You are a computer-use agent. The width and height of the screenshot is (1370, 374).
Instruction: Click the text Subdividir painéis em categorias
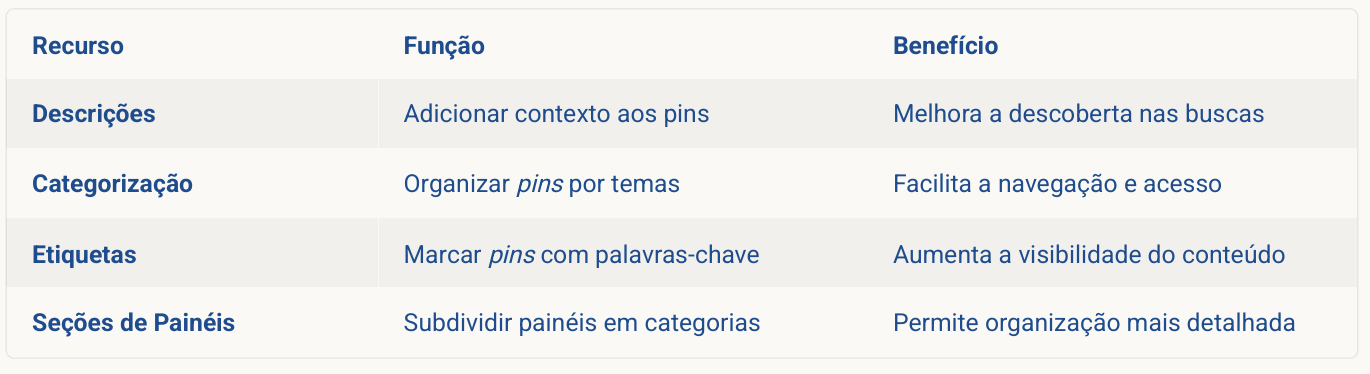(x=582, y=323)
